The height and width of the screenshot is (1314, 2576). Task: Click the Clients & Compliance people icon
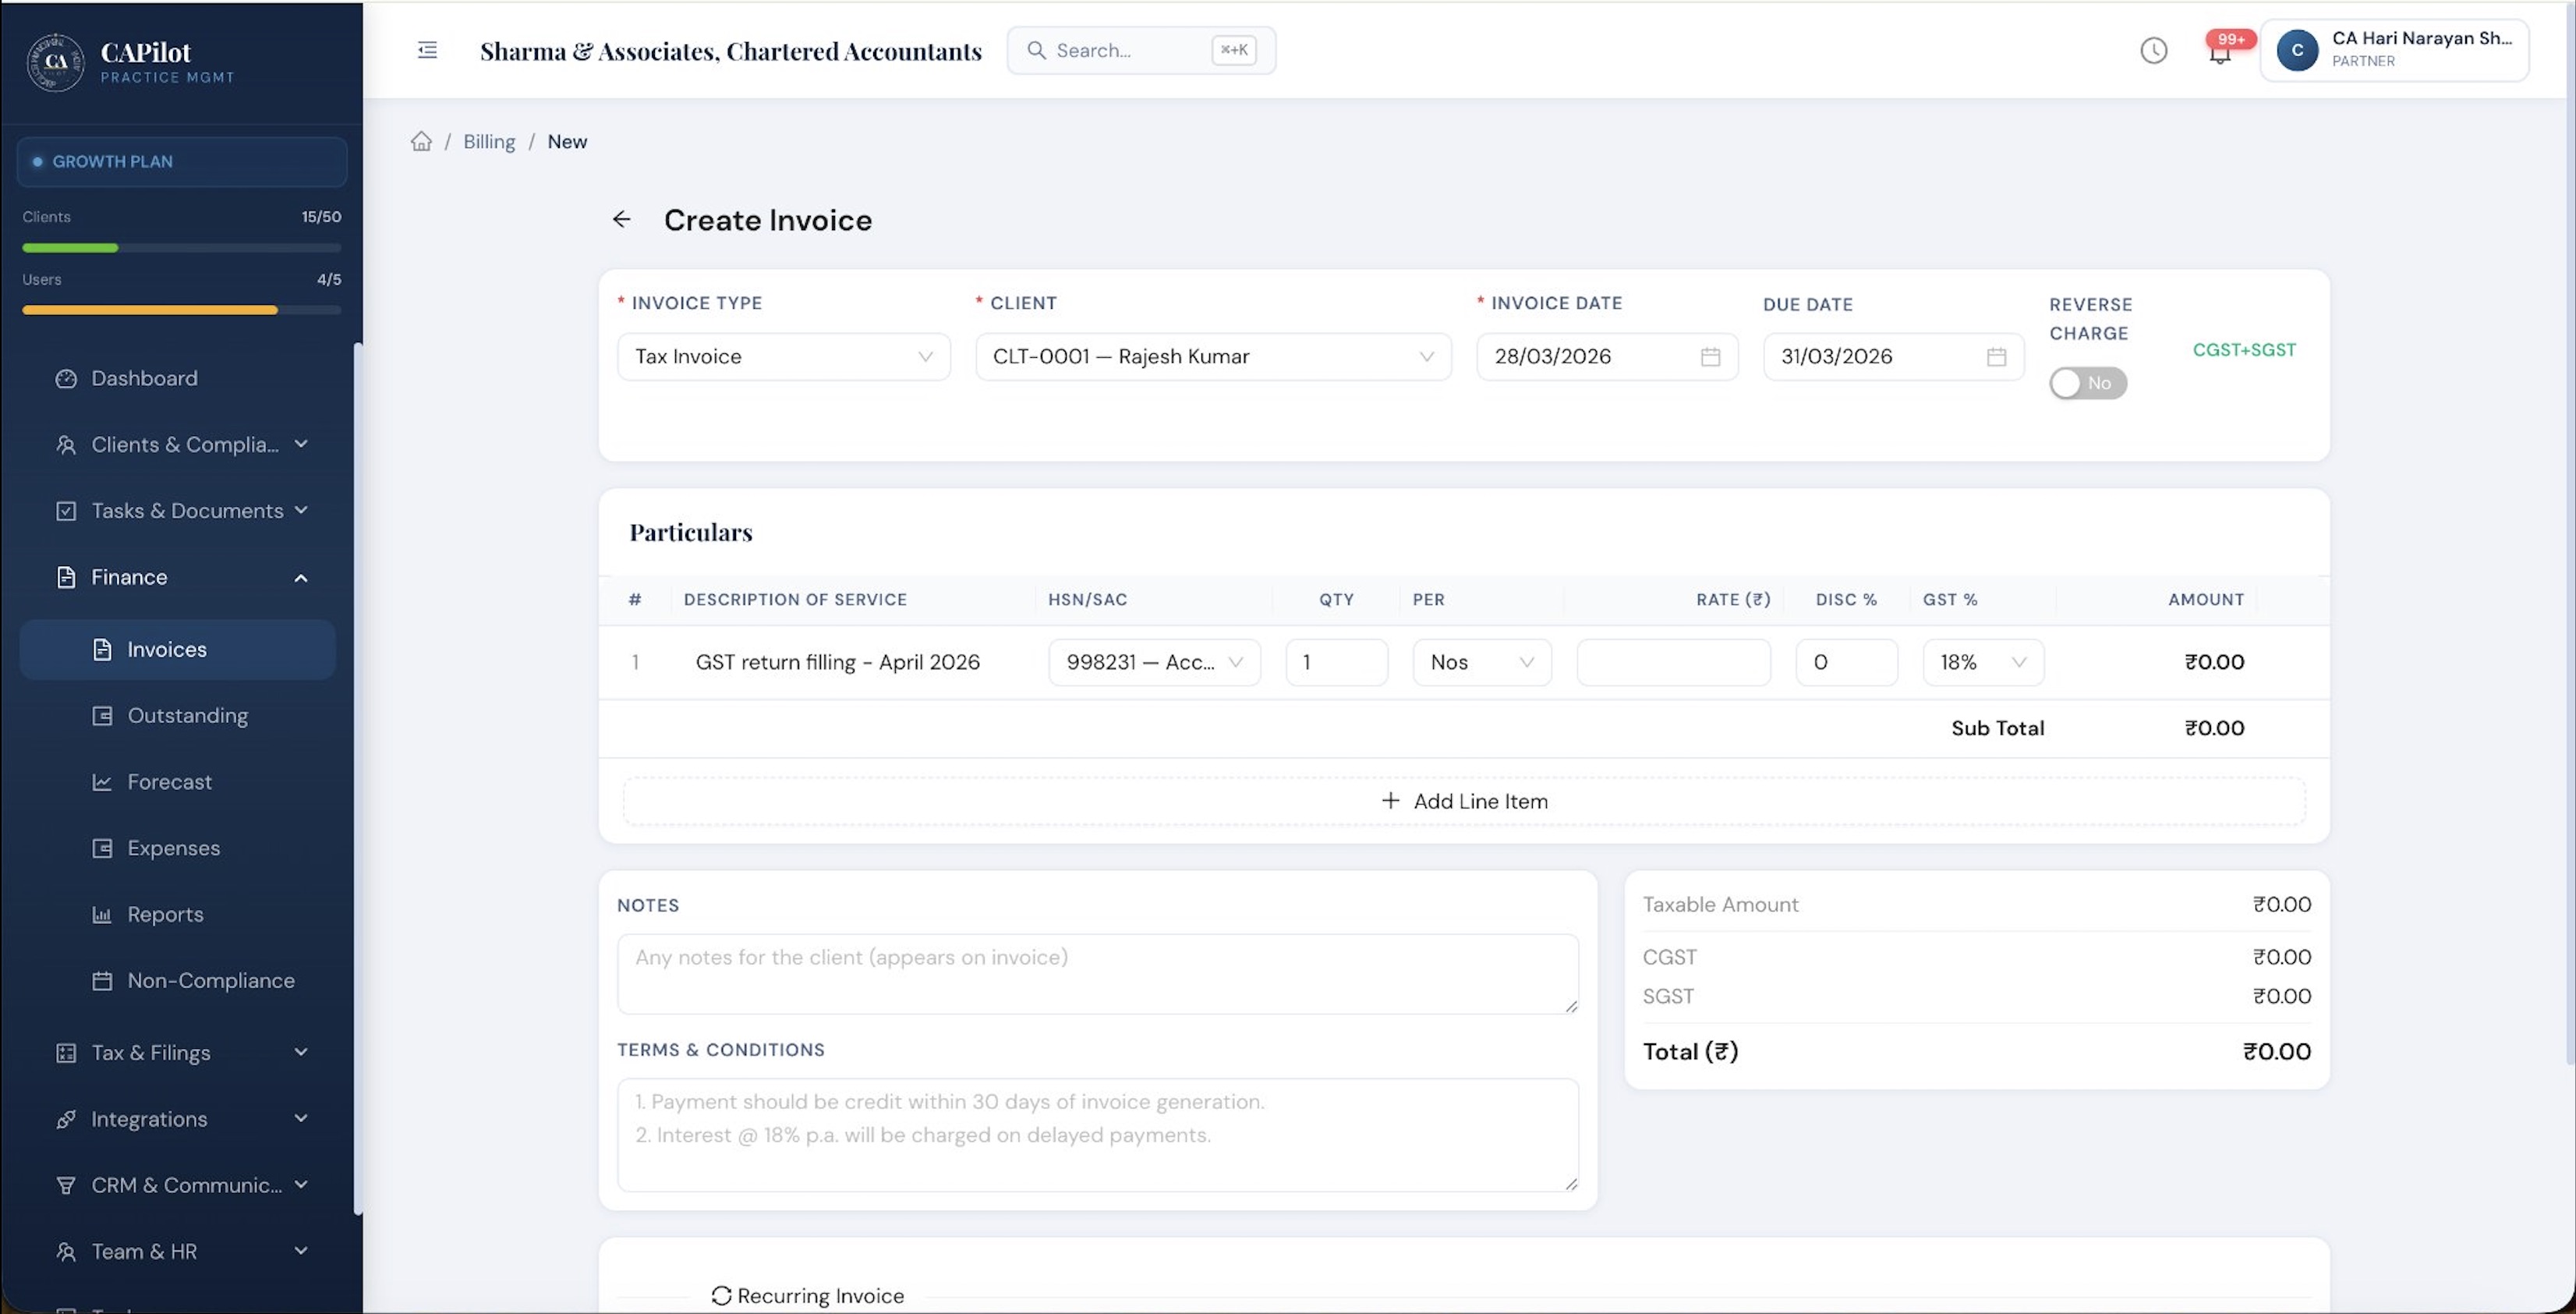(66, 444)
